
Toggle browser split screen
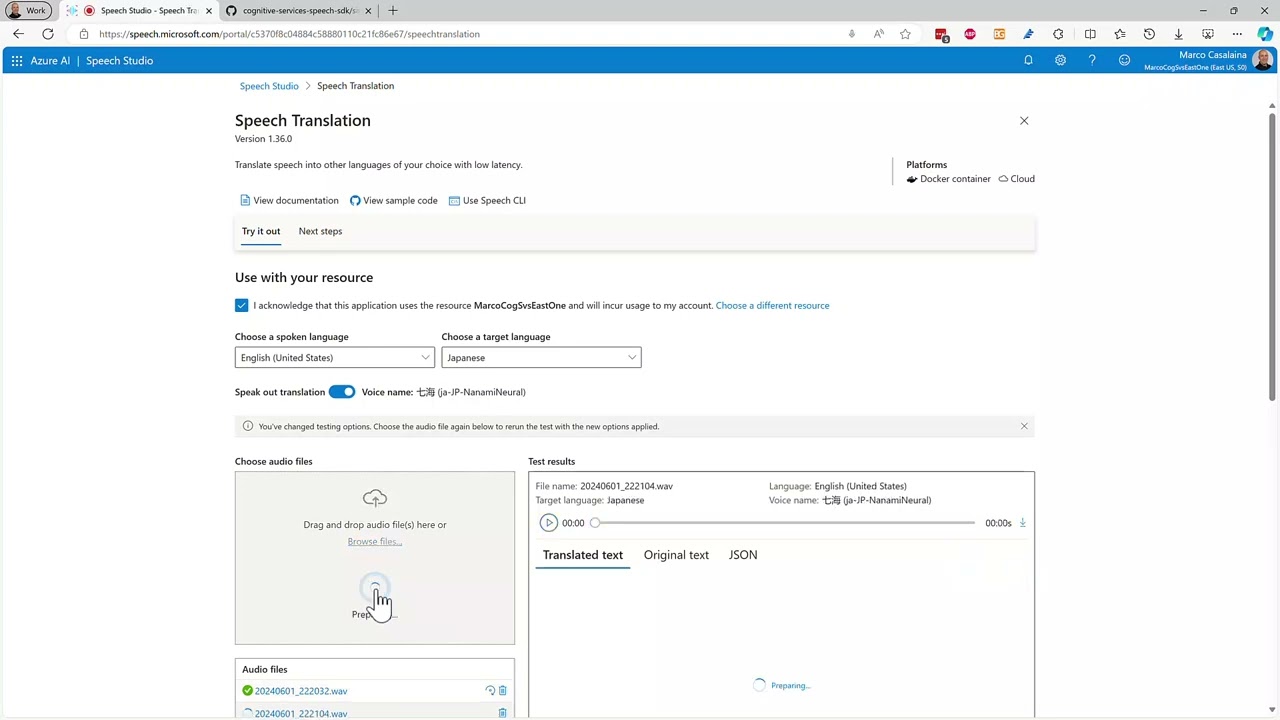pyautogui.click(x=1090, y=34)
